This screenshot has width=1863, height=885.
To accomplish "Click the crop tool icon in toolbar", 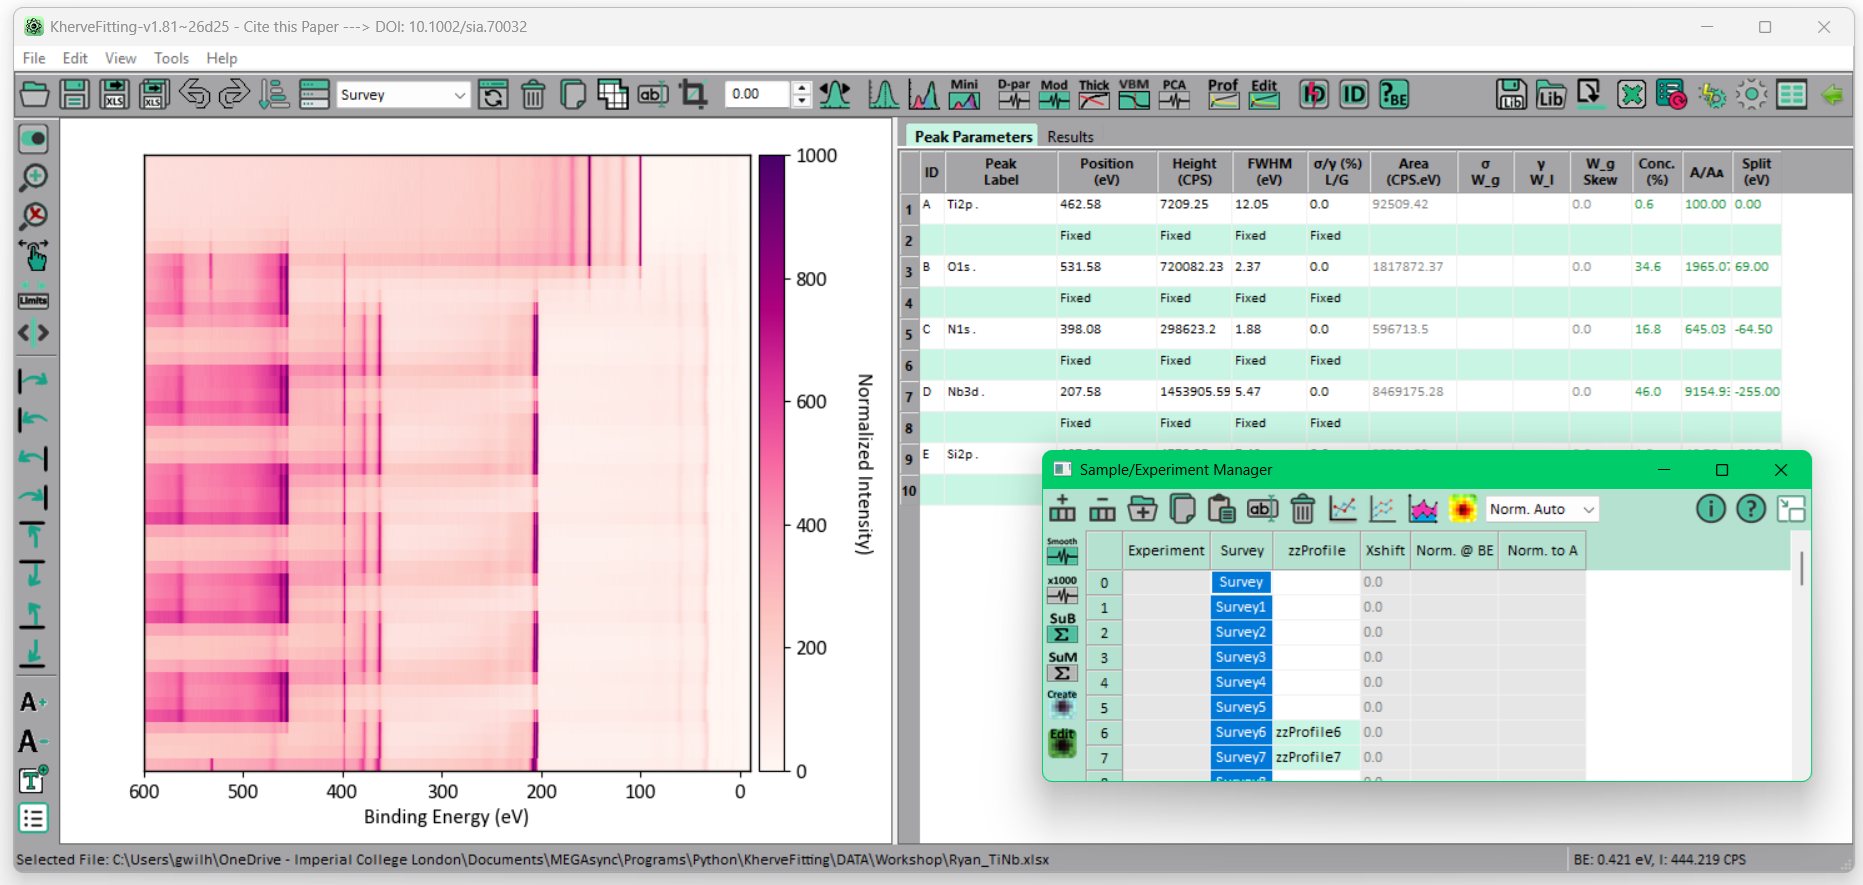I will coord(693,94).
